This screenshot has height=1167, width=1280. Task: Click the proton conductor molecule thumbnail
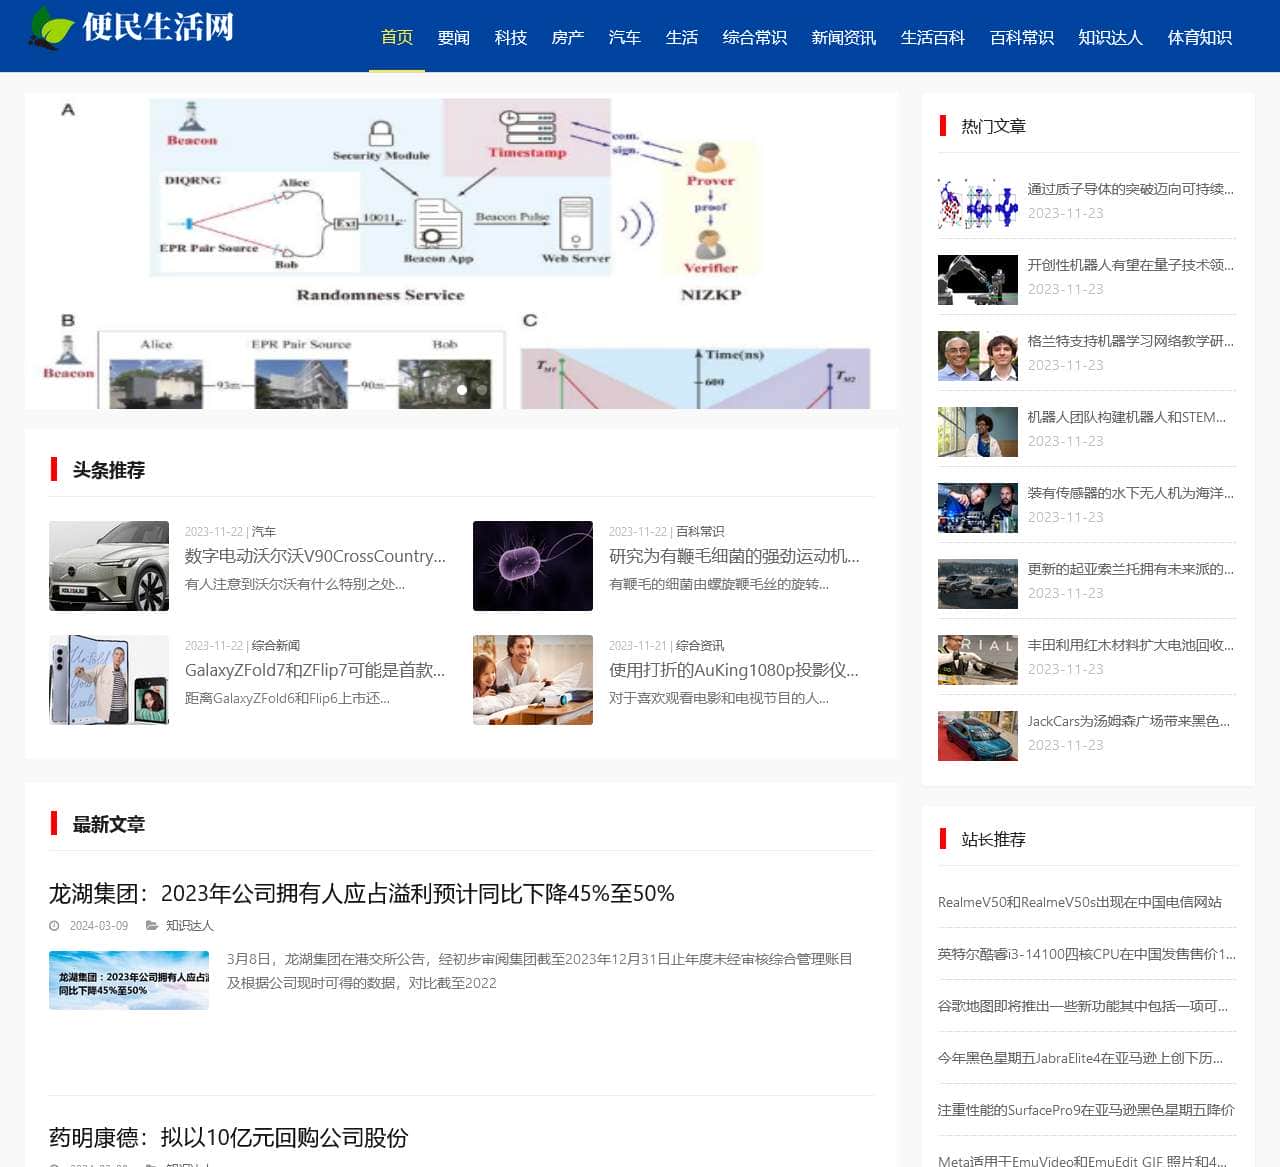(978, 204)
